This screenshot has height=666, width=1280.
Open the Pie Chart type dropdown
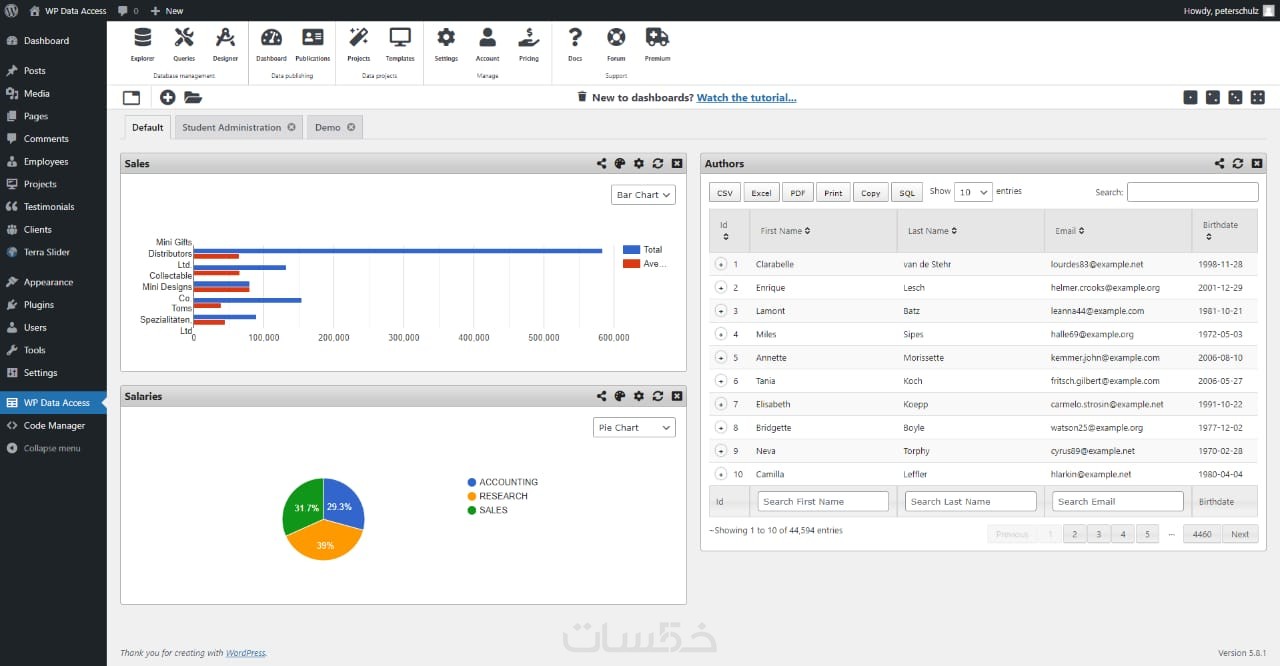[634, 427]
